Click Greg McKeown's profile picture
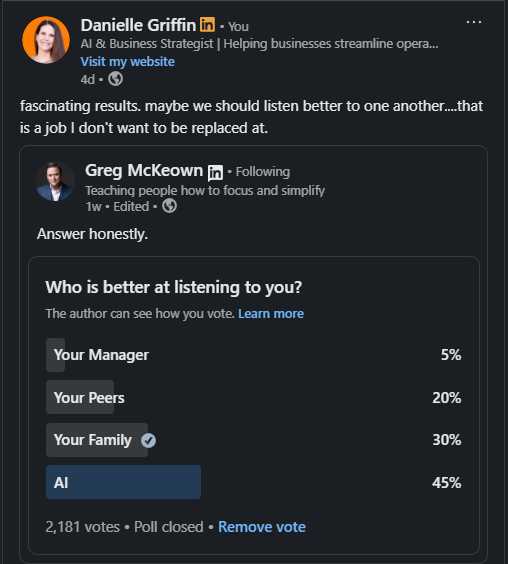This screenshot has height=564, width=508. tap(55, 181)
